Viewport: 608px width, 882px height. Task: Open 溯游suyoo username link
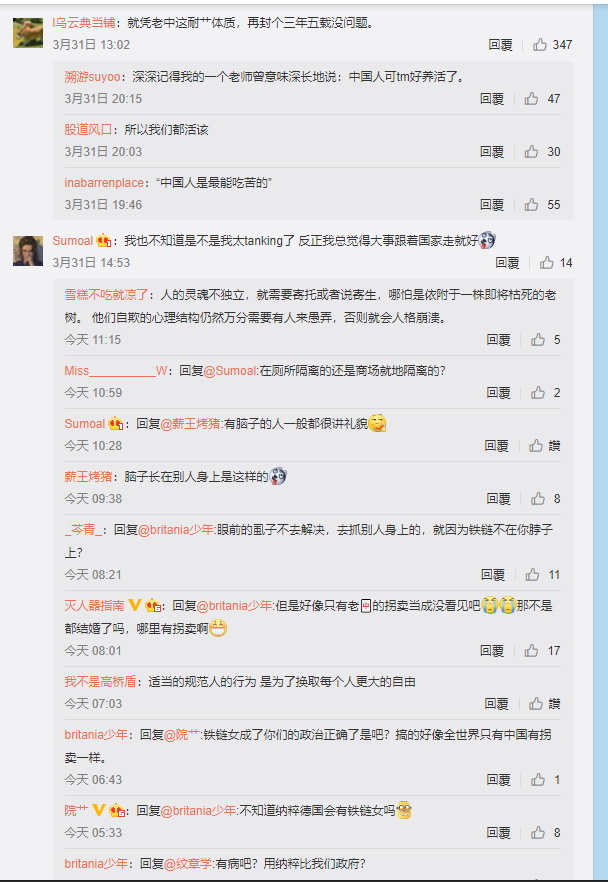92,76
